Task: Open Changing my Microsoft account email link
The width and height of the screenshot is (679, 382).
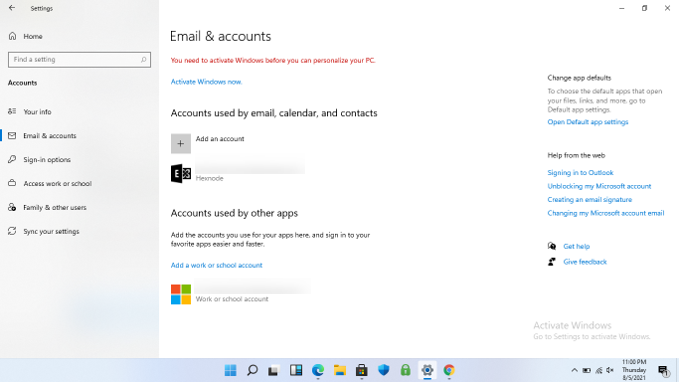Action: tap(605, 213)
